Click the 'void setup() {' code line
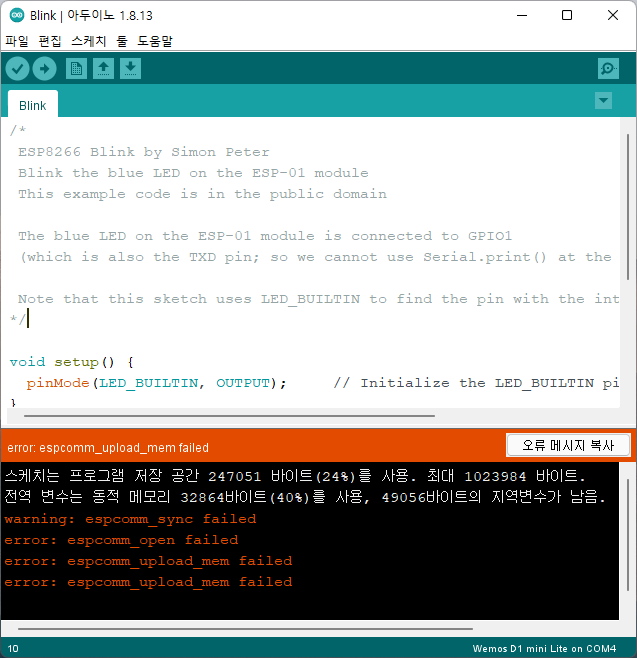This screenshot has height=658, width=637. 72,362
